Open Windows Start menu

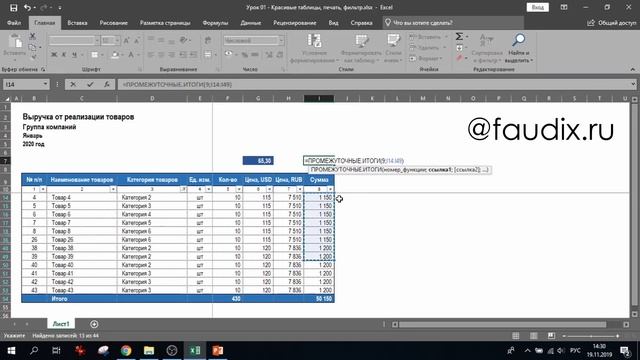11,351
